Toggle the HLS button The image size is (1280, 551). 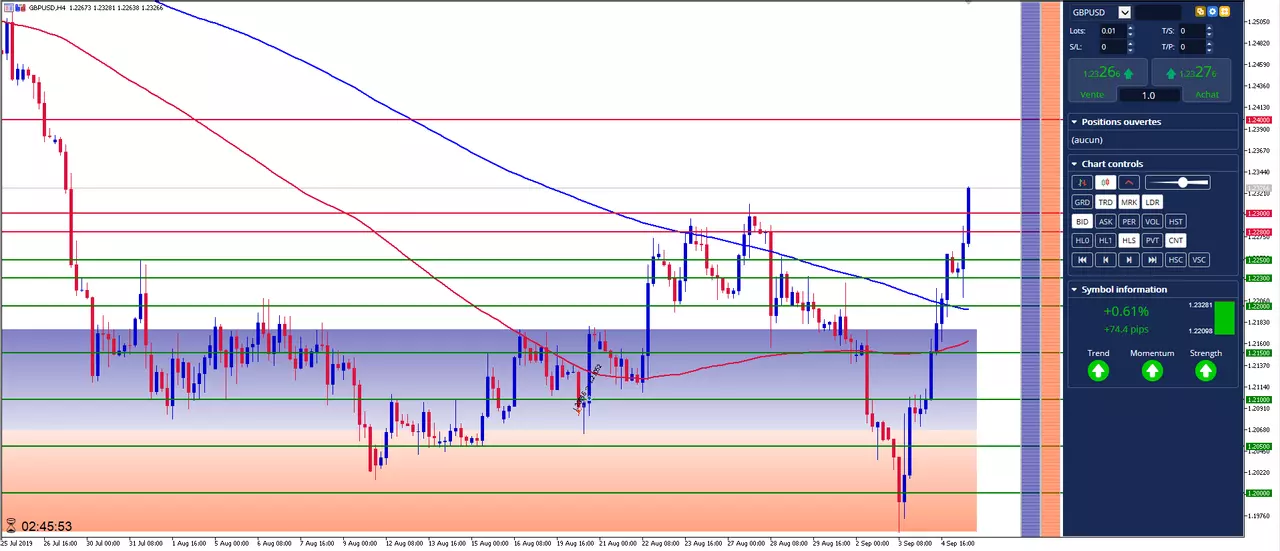click(1129, 240)
